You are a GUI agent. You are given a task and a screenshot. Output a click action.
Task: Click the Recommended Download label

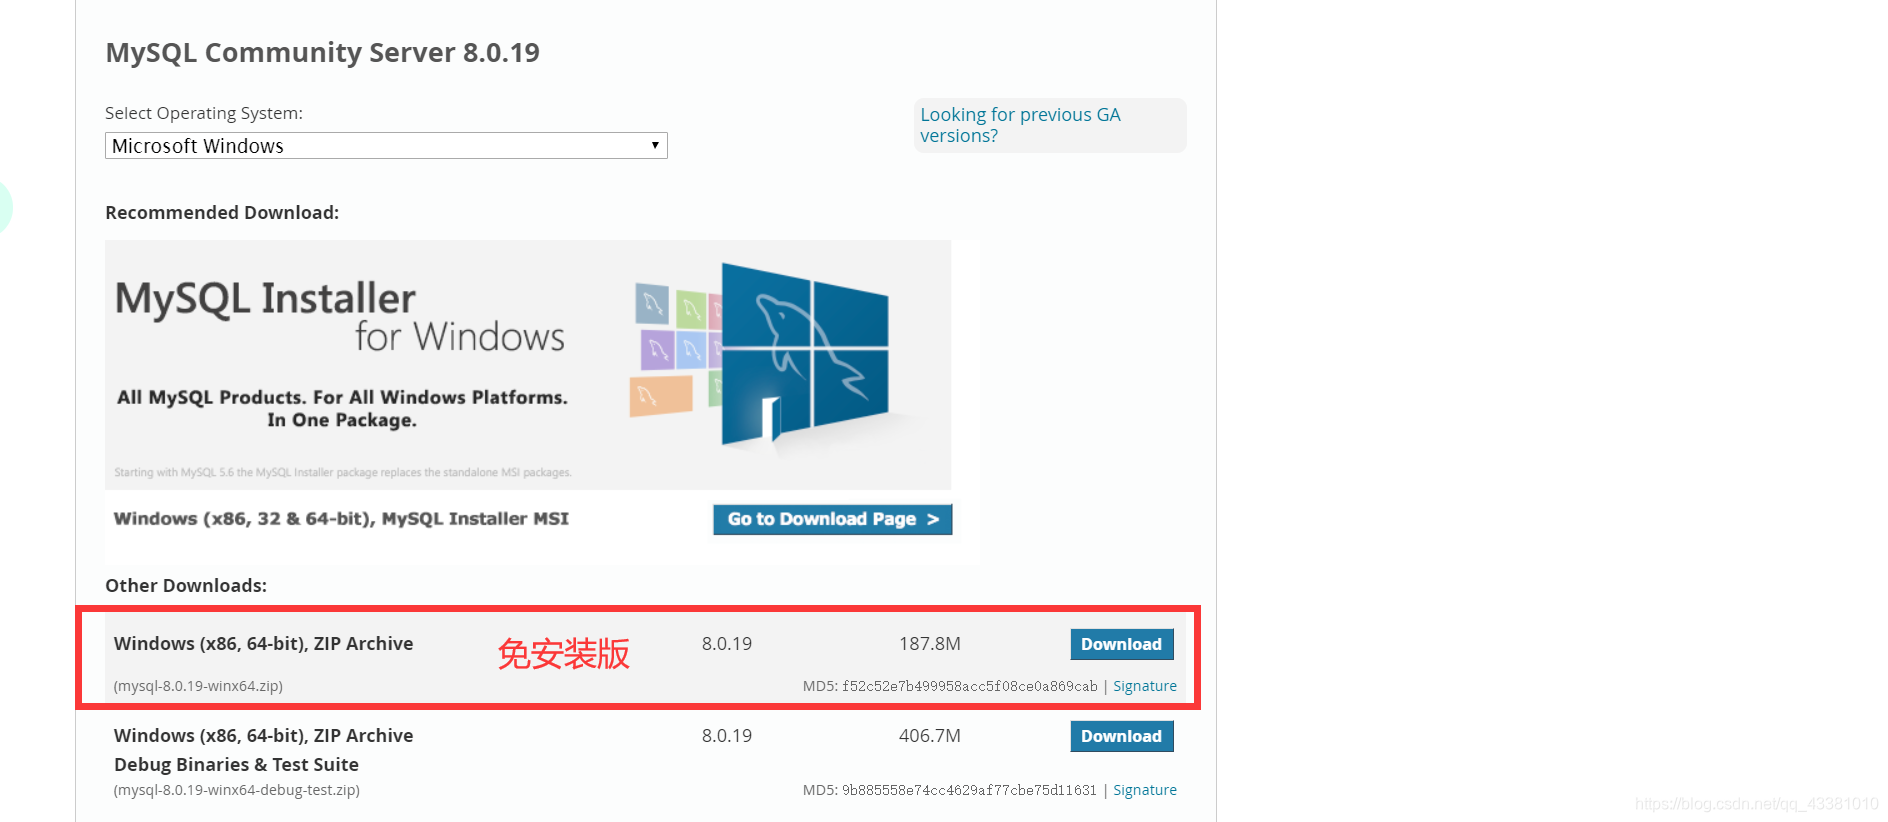click(222, 212)
